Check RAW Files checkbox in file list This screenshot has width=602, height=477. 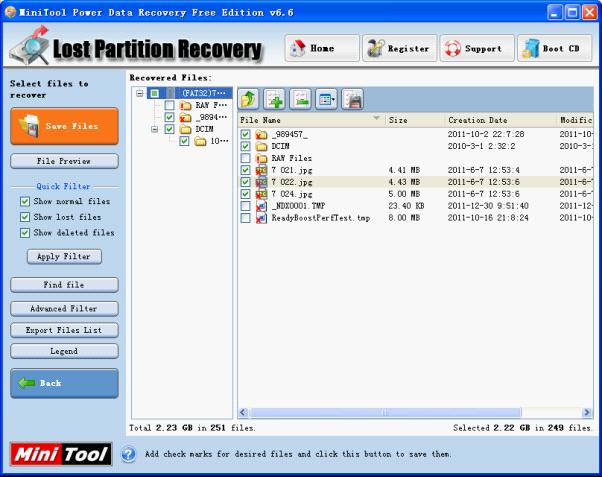click(245, 158)
